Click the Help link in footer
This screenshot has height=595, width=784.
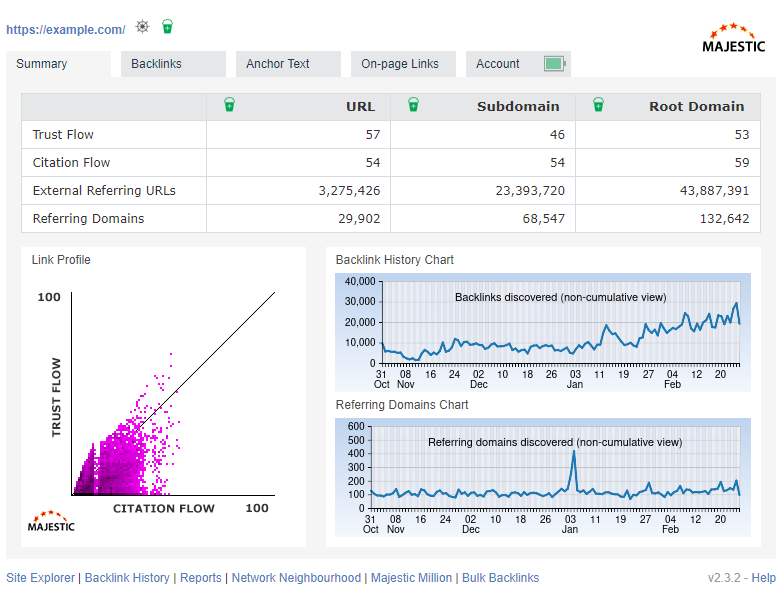pos(764,578)
